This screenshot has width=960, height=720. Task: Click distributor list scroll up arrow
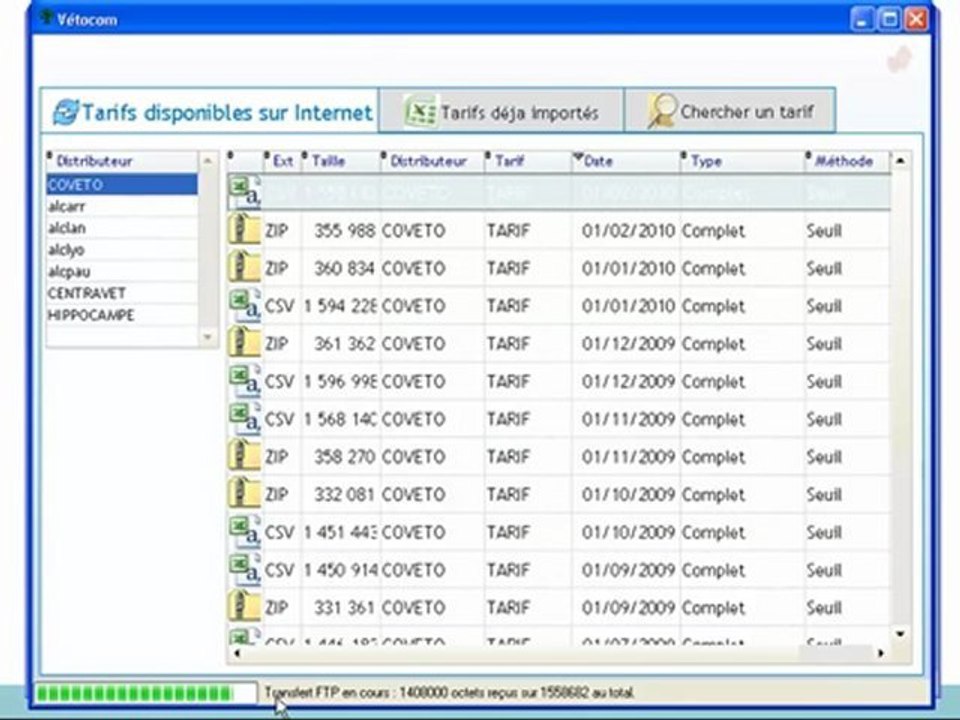click(208, 161)
